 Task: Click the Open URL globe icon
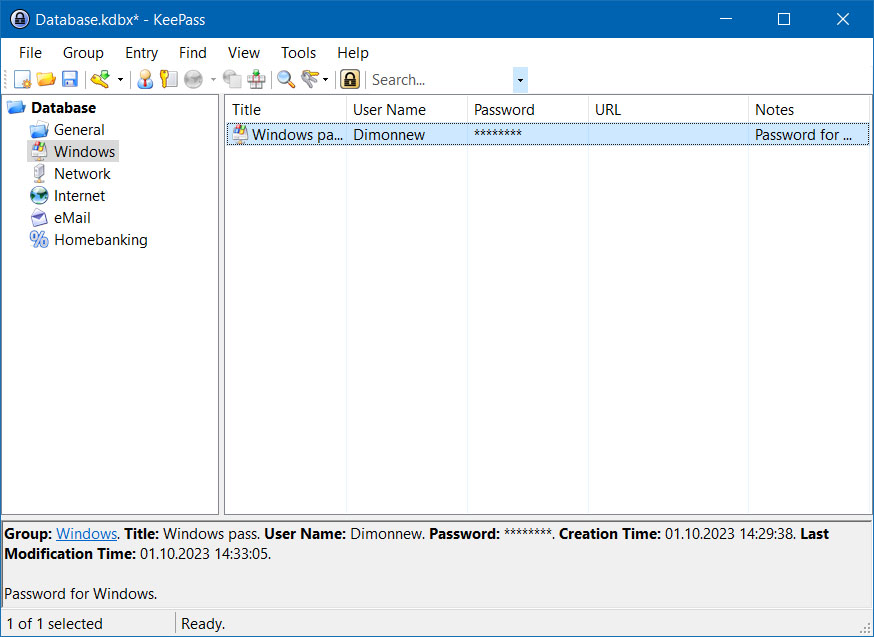tap(193, 80)
